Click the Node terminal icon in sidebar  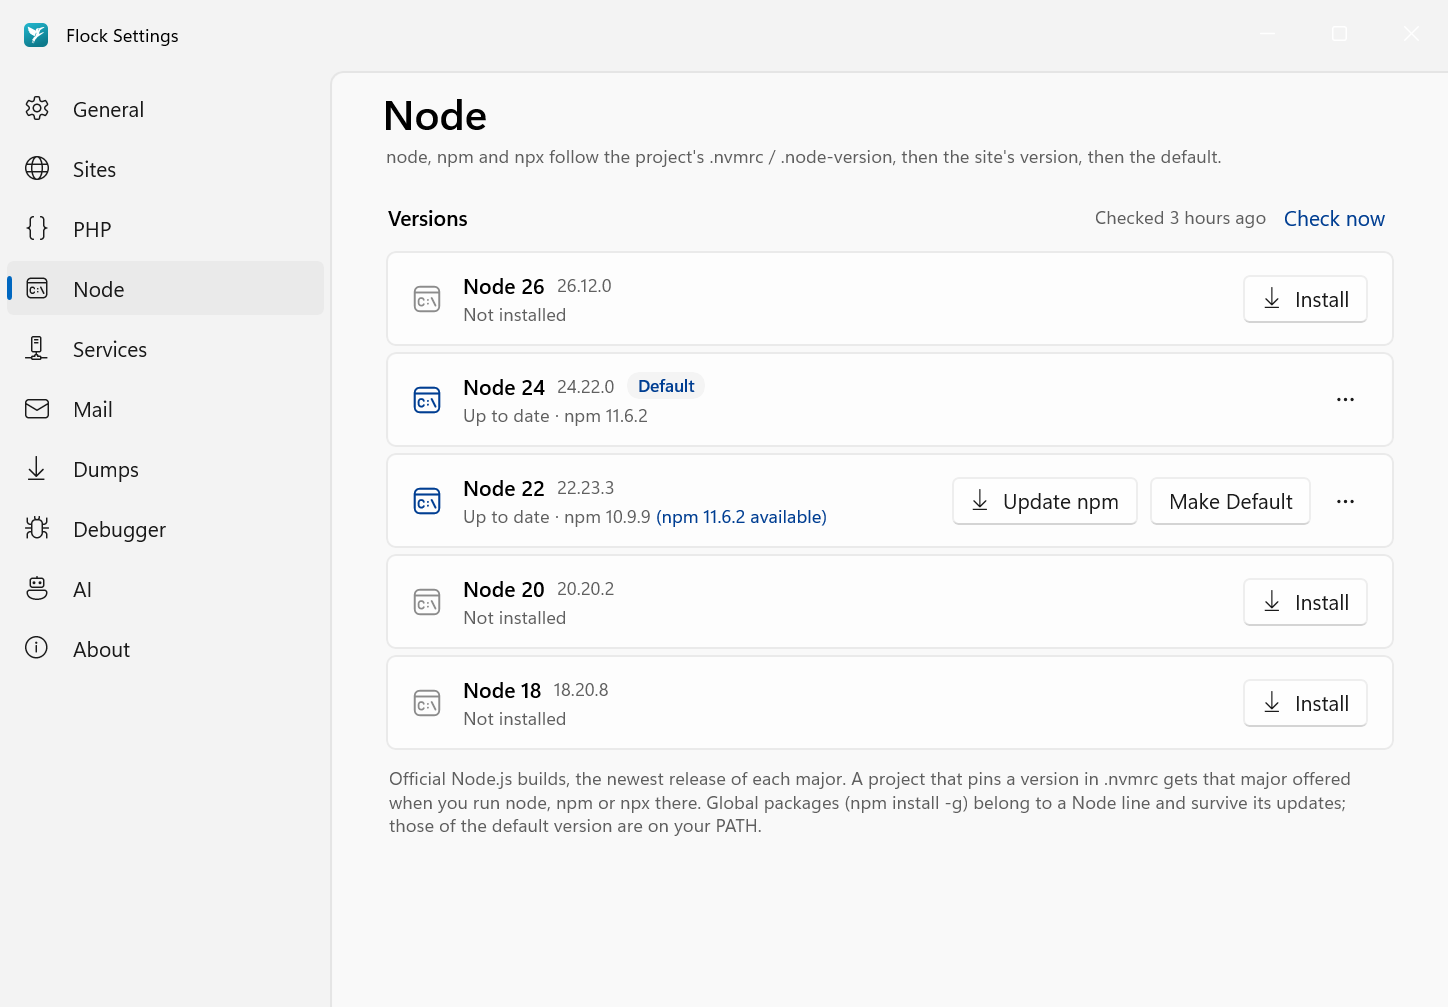37,289
